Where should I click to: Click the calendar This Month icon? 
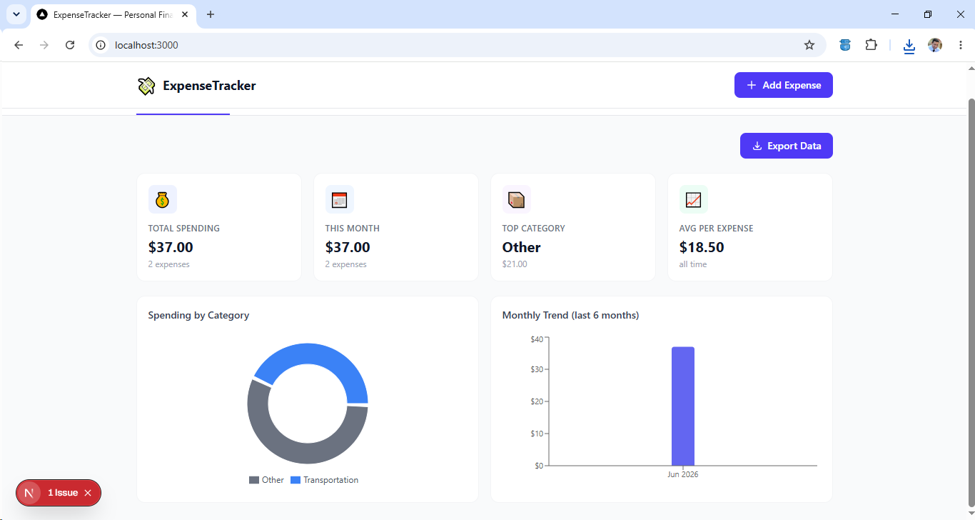coord(340,200)
